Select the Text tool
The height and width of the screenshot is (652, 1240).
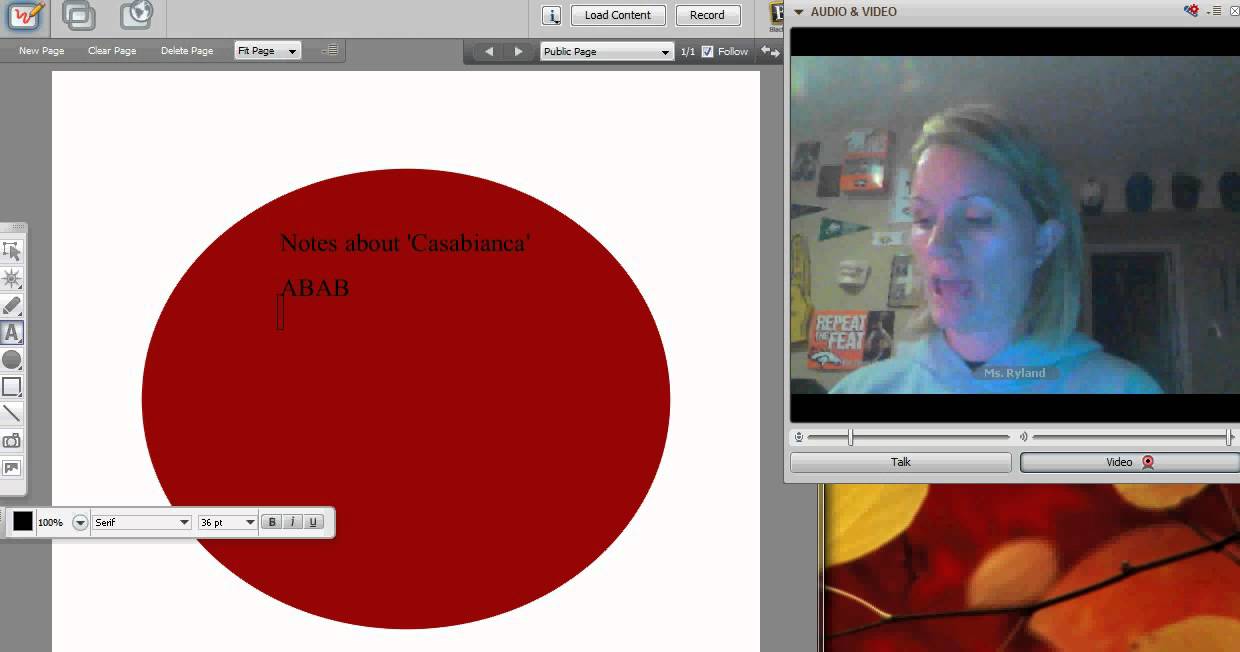12,333
